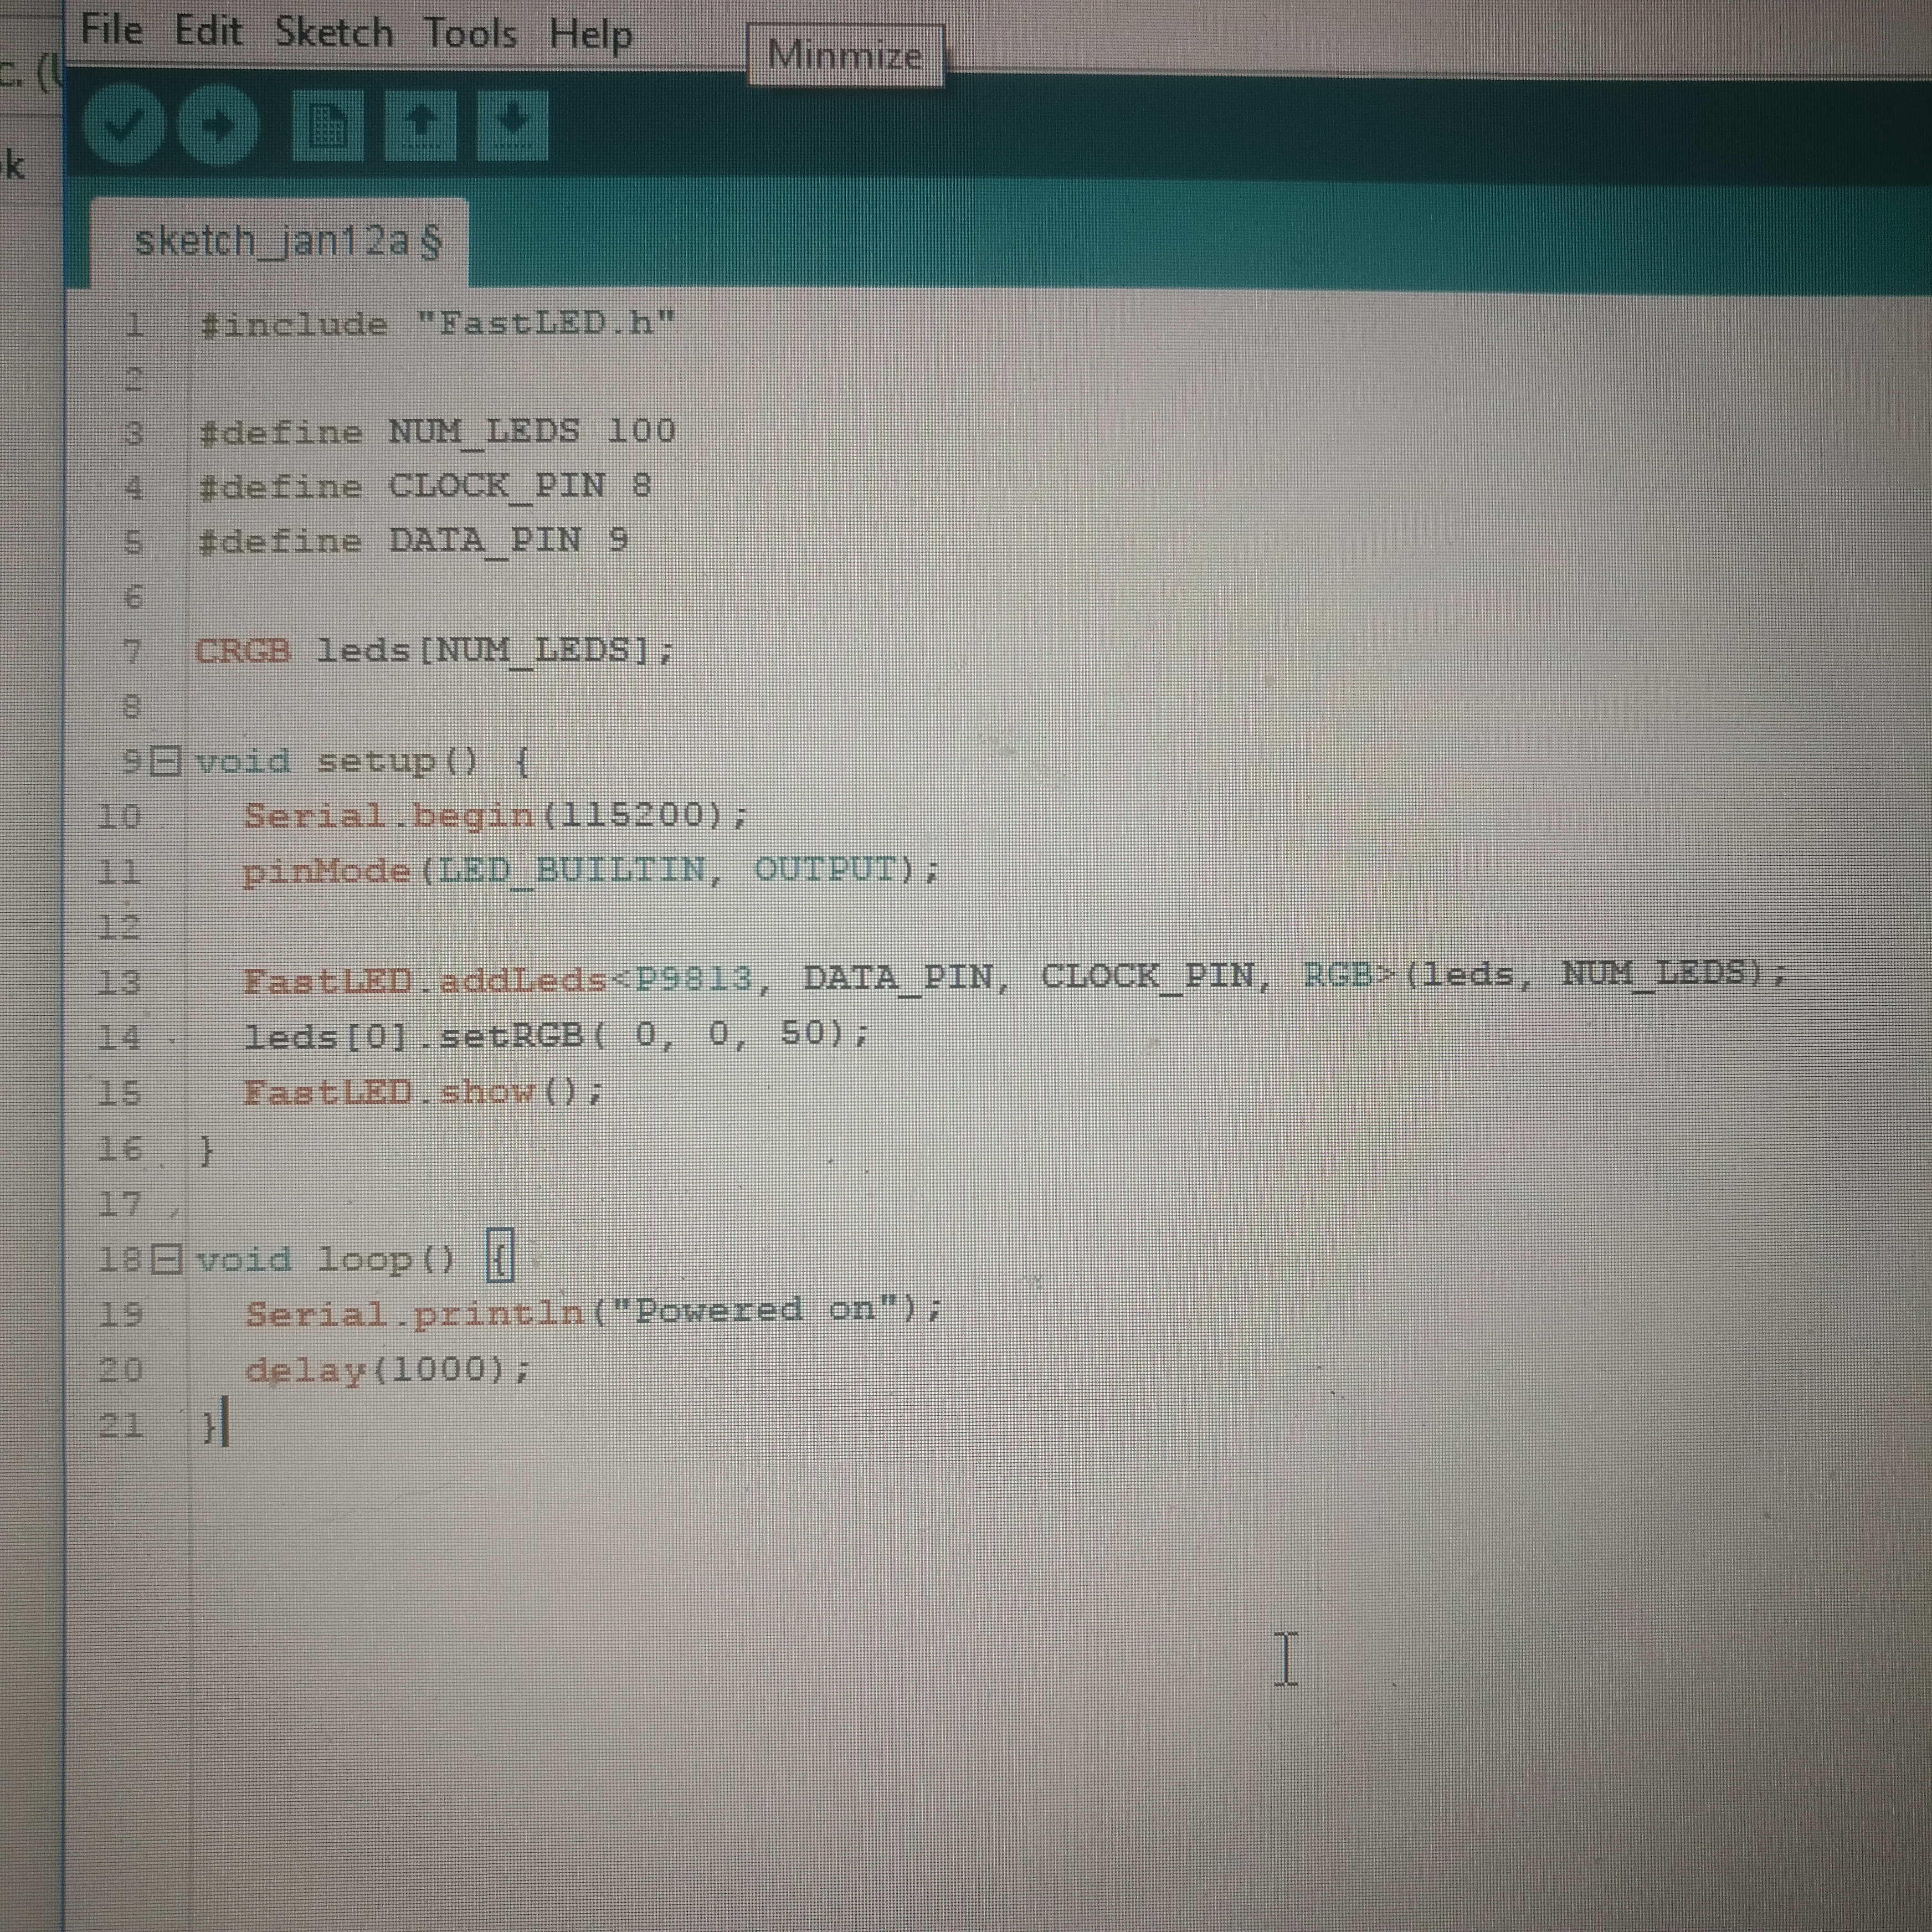Open the Sketch menu
The image size is (1932, 1932).
pos(334,33)
